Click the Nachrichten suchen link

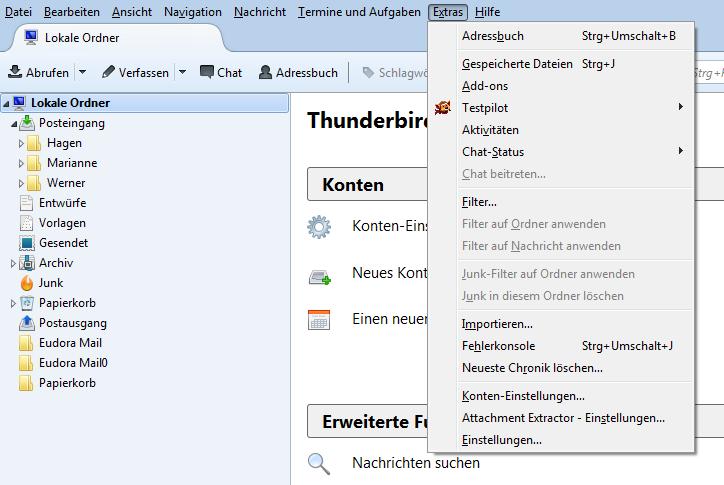click(x=416, y=463)
